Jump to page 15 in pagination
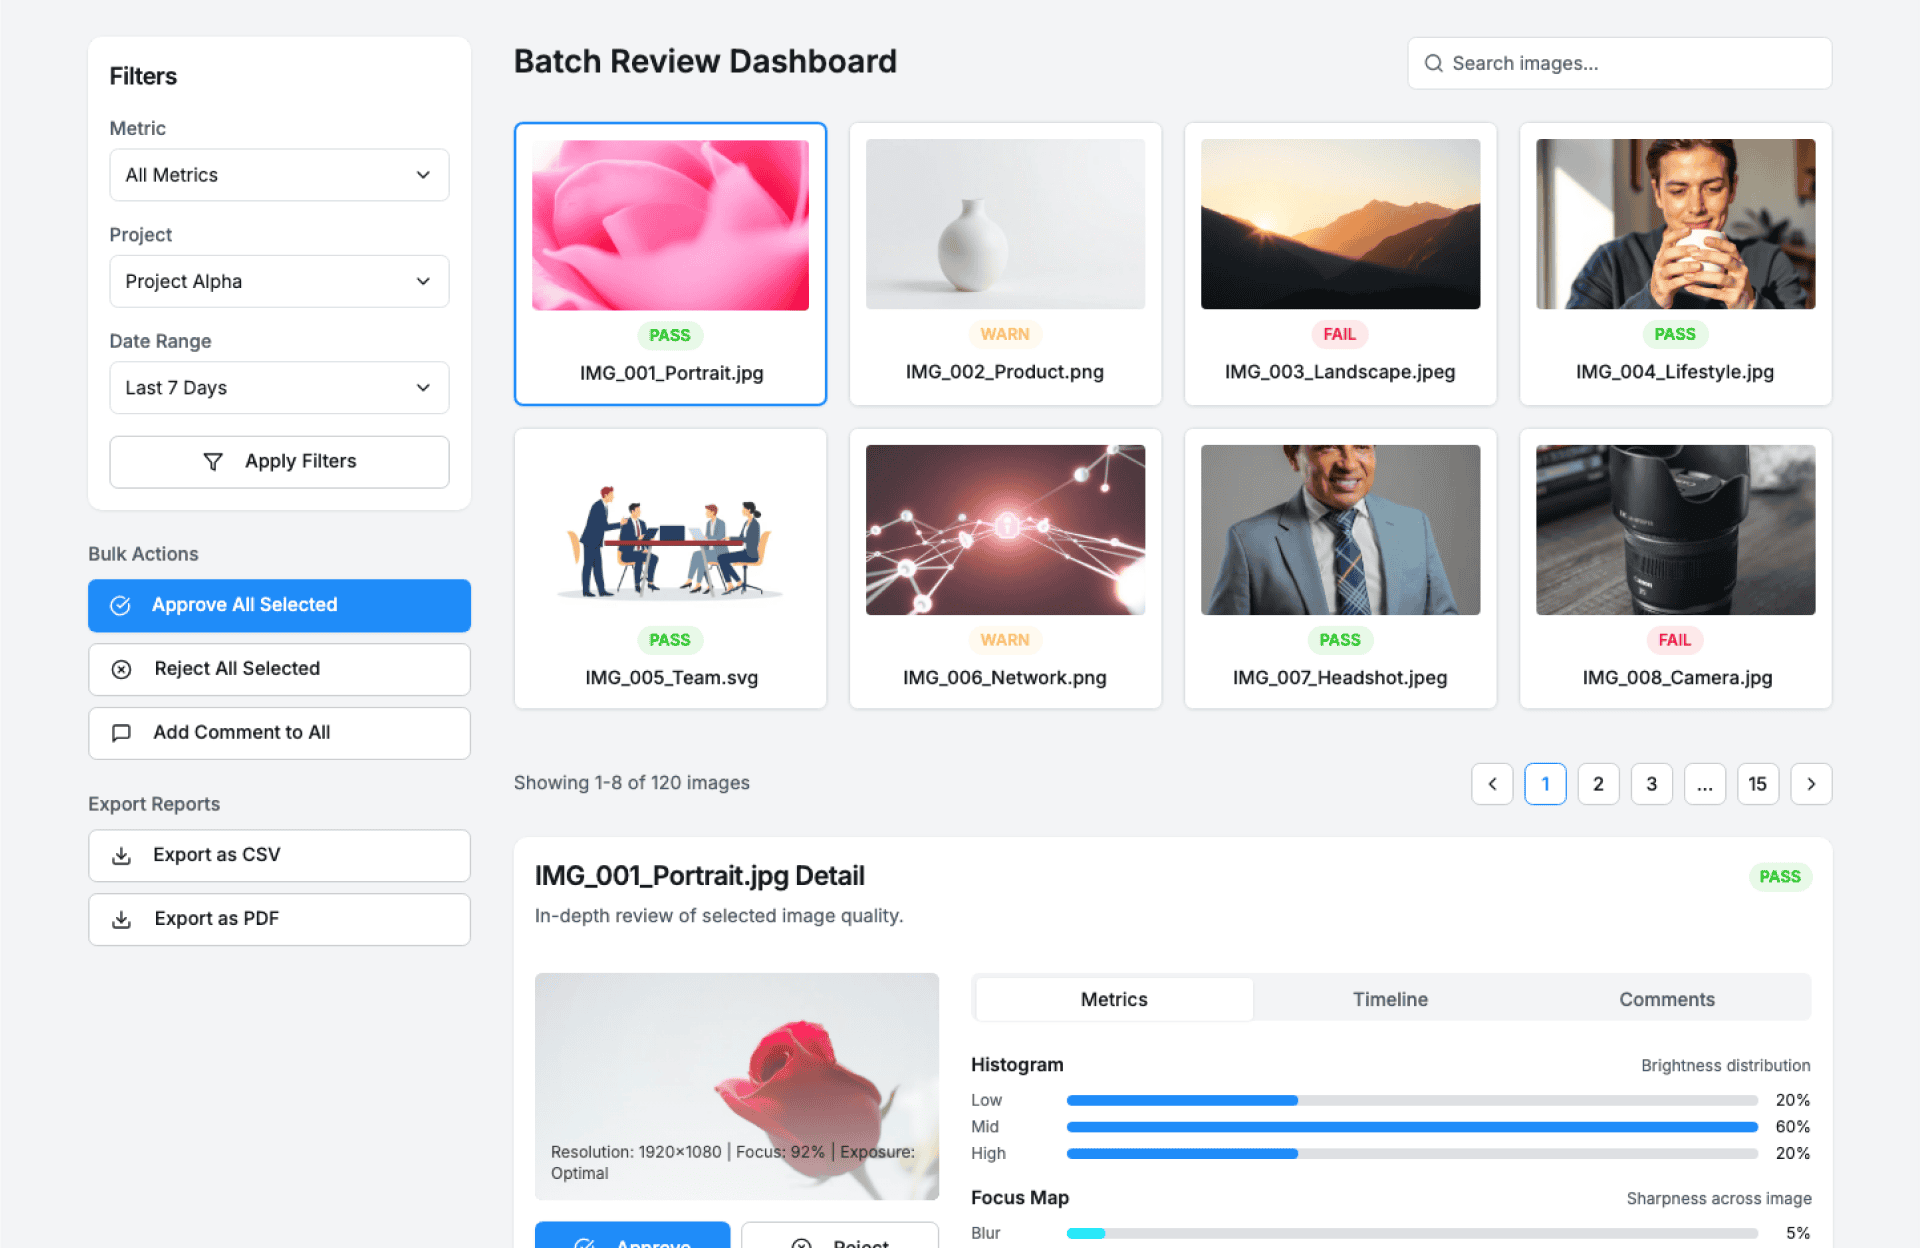 (x=1757, y=784)
